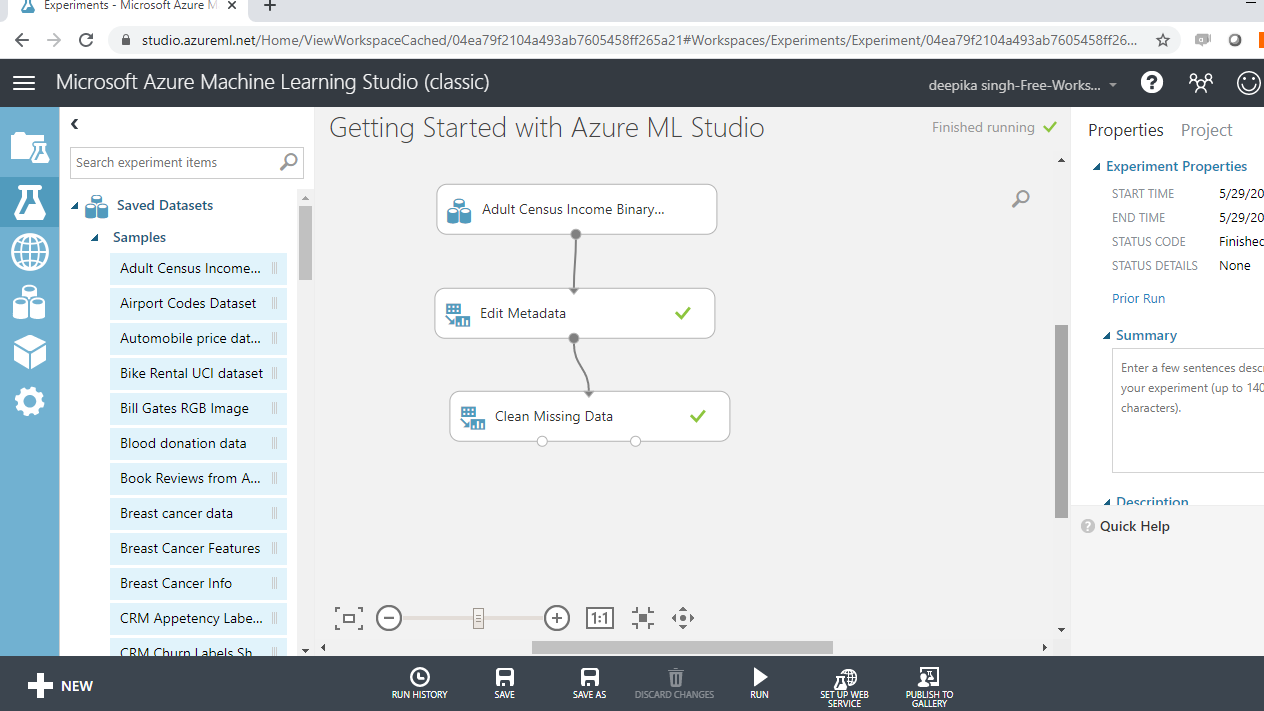Select Airport Codes Dataset
Image resolution: width=1264 pixels, height=711 pixels.
pos(198,303)
